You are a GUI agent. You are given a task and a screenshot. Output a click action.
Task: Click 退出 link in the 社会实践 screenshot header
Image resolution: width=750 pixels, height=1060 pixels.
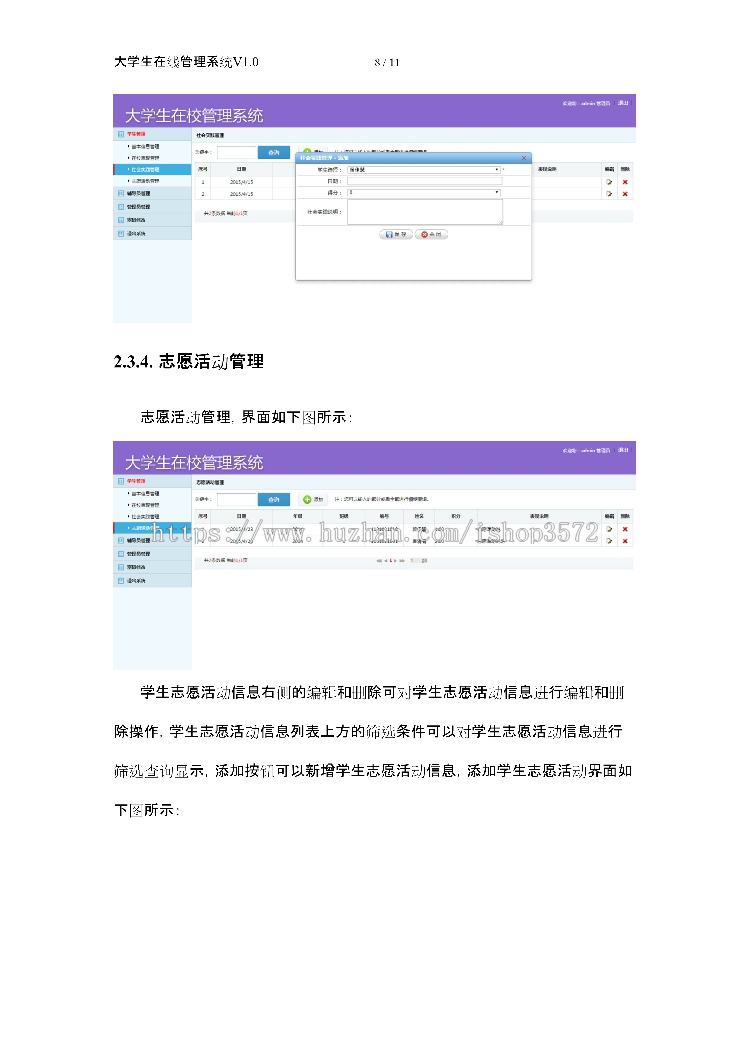pyautogui.click(x=624, y=103)
